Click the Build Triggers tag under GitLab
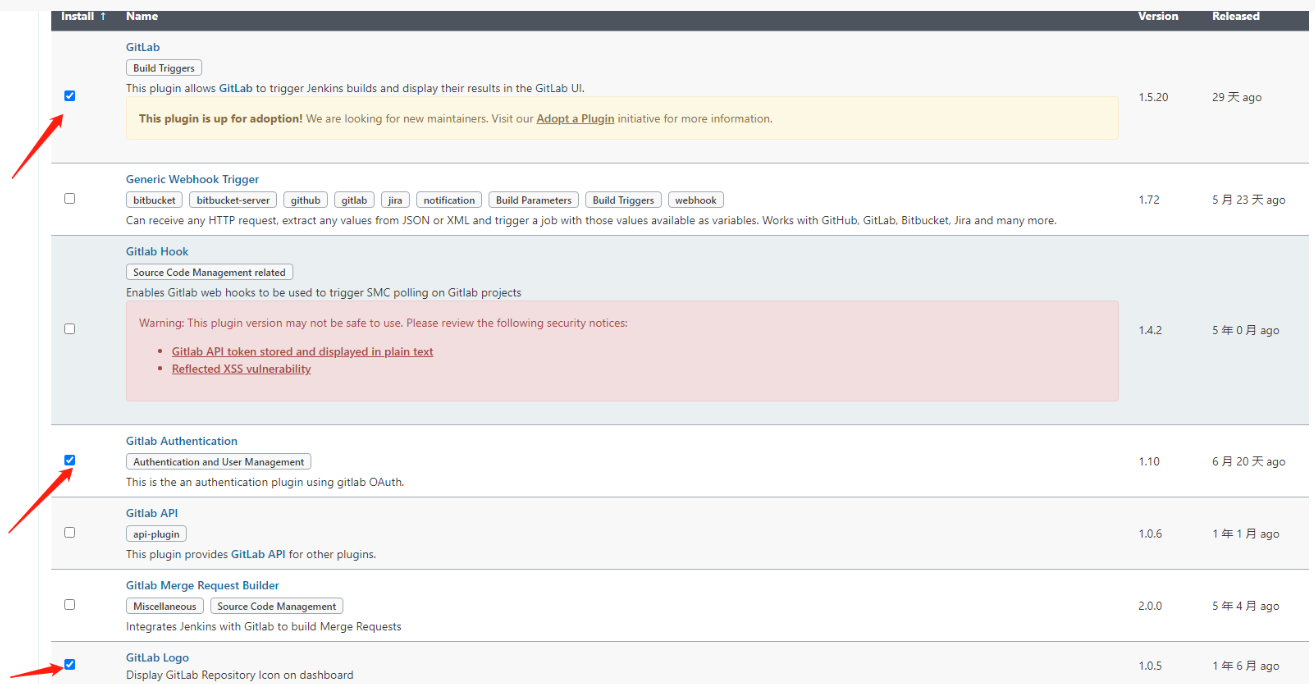Image resolution: width=1315 pixels, height=684 pixels. pyautogui.click(x=164, y=68)
